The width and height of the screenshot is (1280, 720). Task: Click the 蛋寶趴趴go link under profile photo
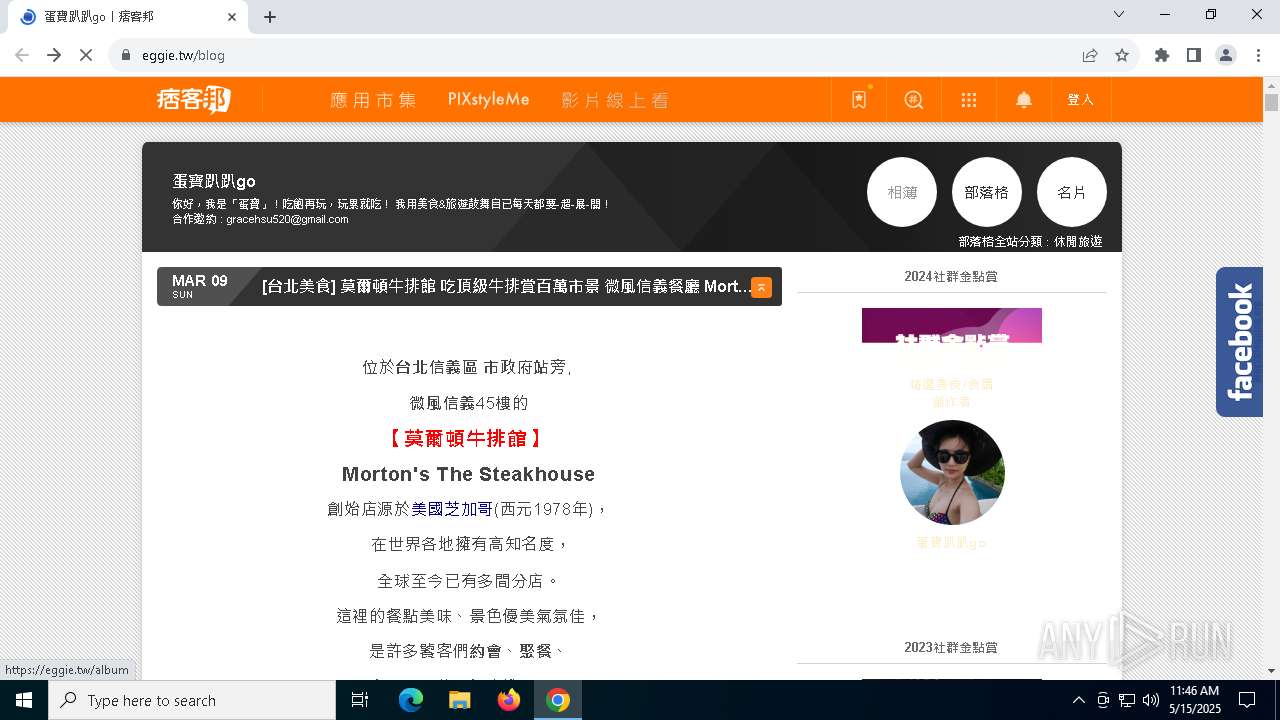tap(952, 543)
